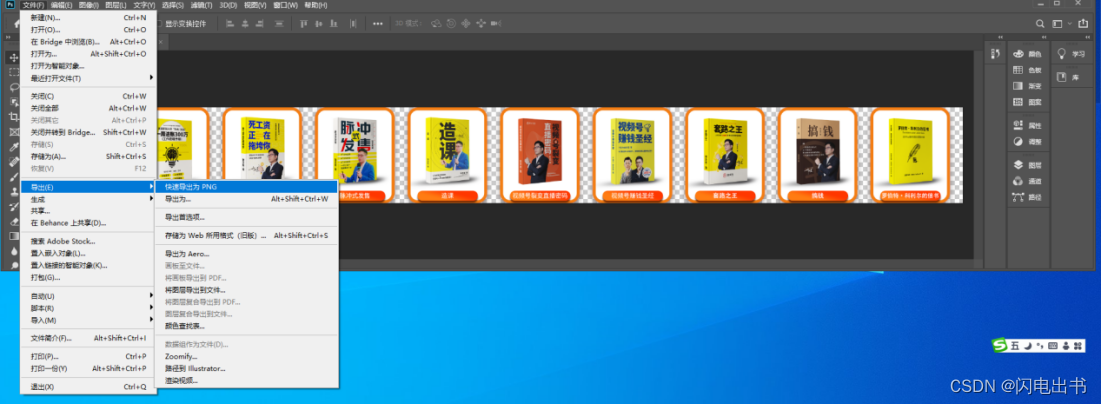Choose 导出为... menu entry
1102x405 pixels.
click(247, 199)
